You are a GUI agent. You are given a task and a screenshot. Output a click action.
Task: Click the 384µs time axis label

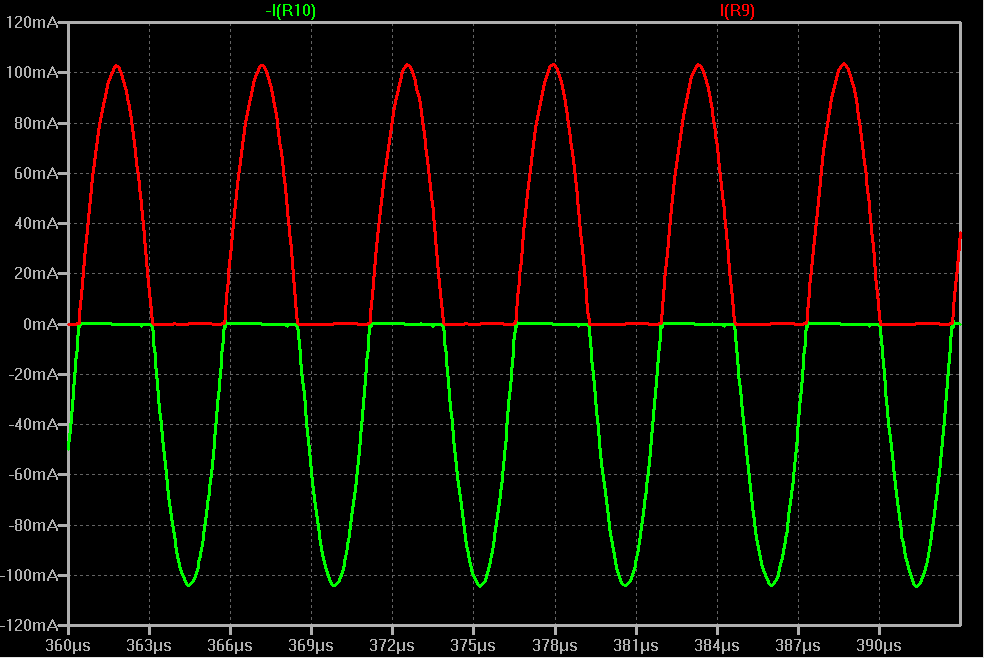[717, 645]
